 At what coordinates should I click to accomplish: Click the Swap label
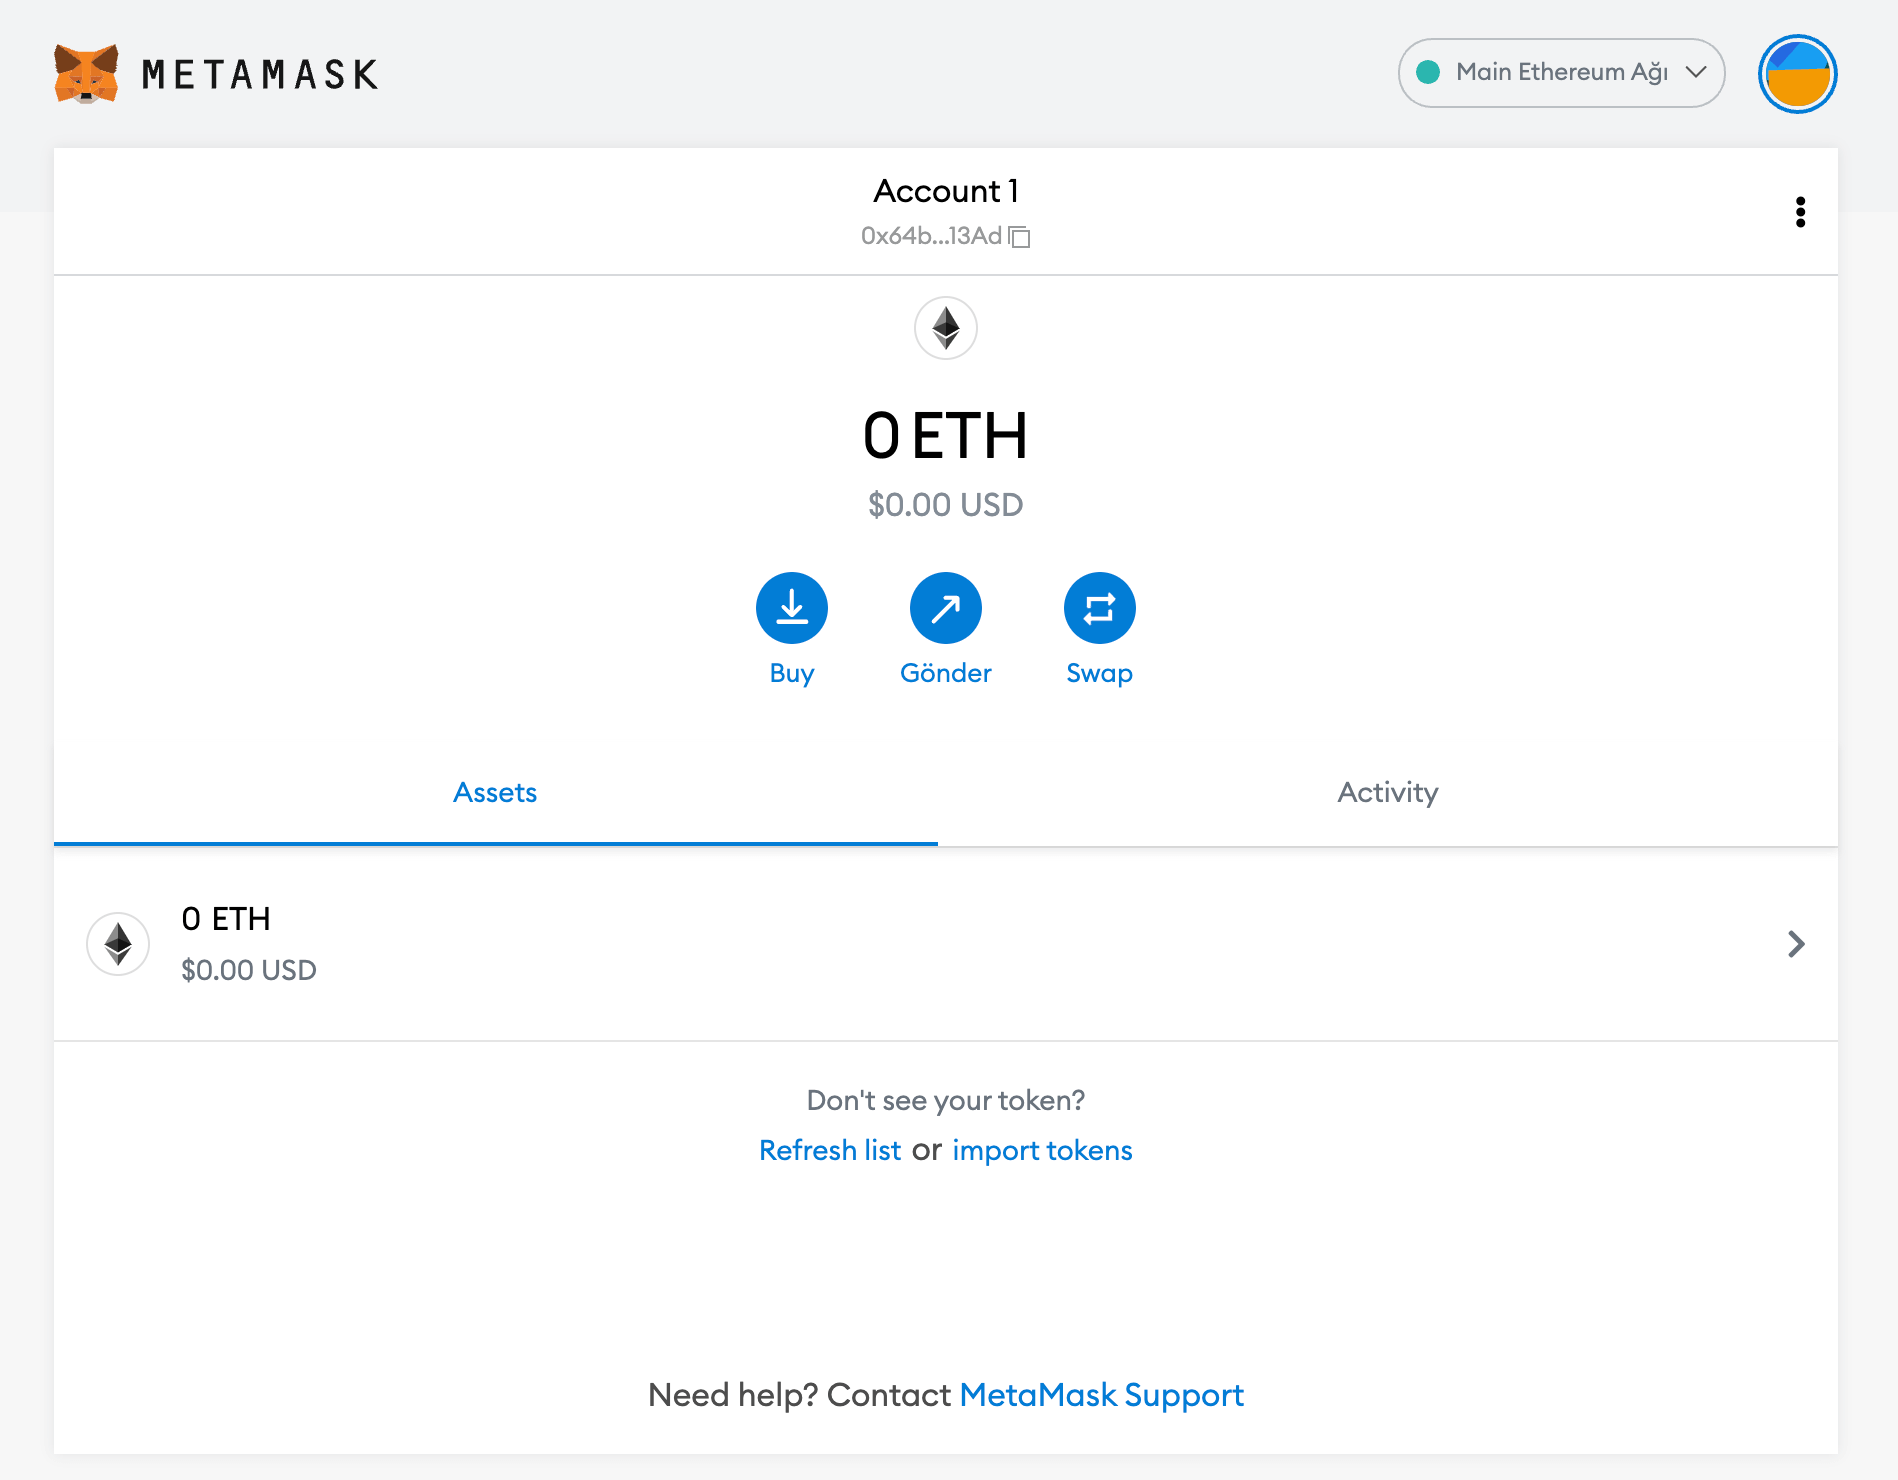coord(1100,673)
